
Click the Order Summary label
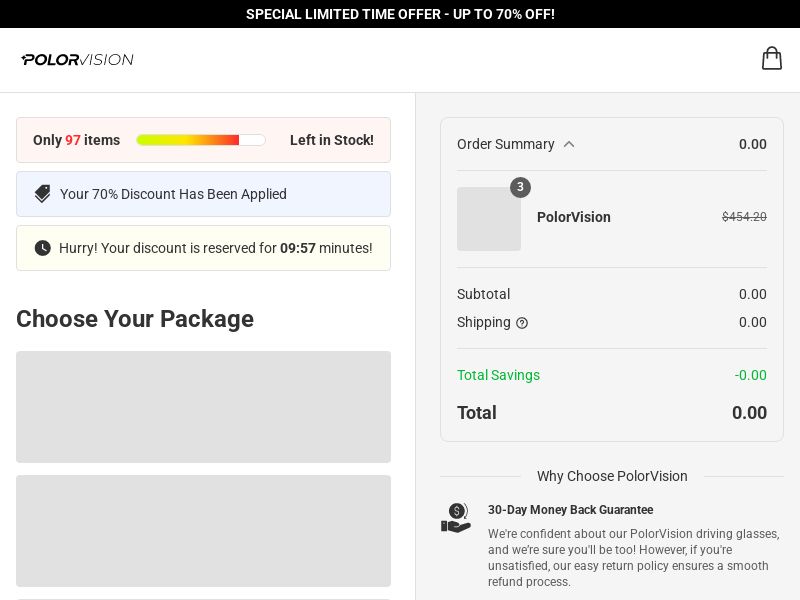(505, 144)
